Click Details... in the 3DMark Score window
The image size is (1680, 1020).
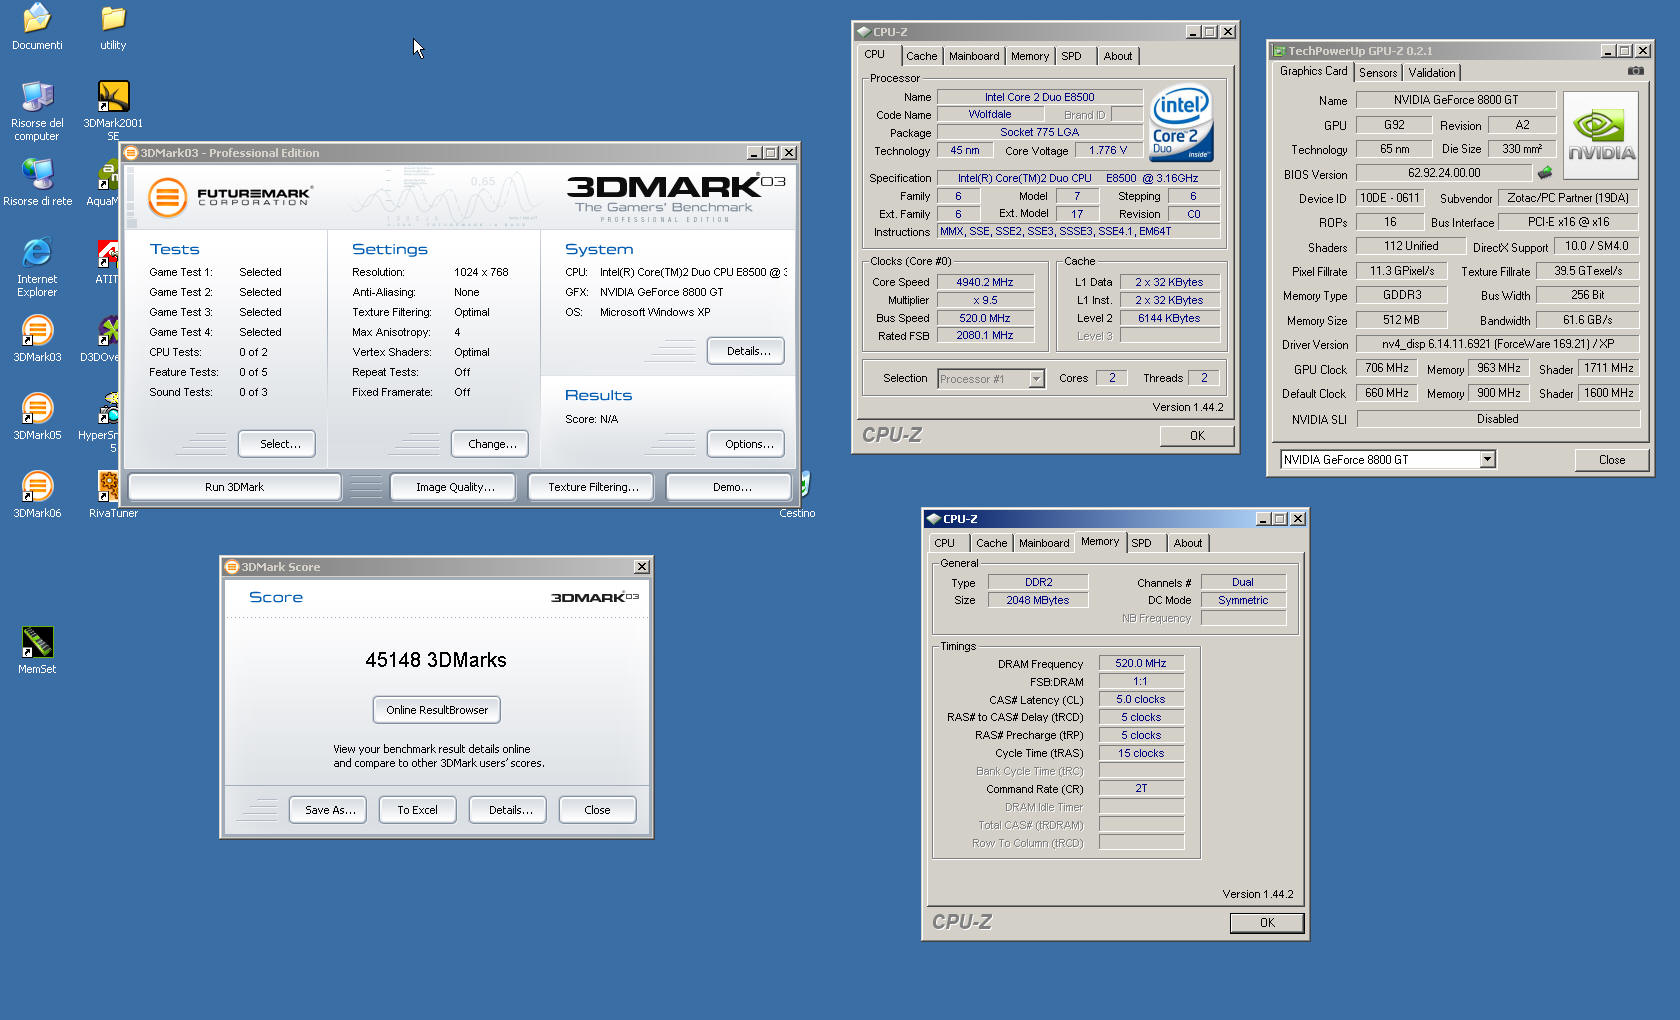coord(508,810)
